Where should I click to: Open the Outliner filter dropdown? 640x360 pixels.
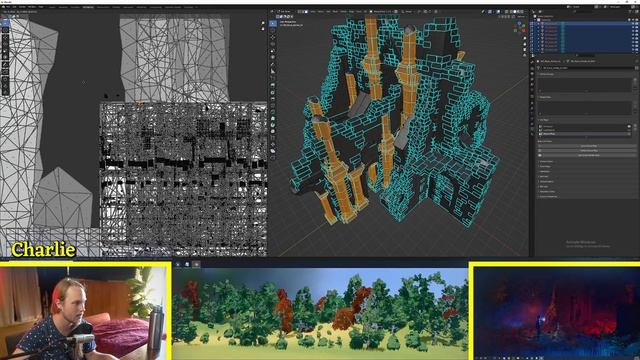630,11
